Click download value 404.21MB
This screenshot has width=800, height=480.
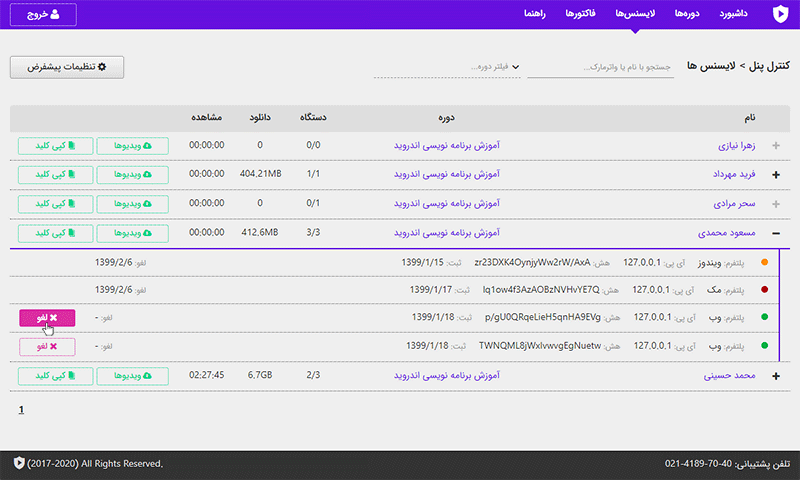click(x=260, y=174)
